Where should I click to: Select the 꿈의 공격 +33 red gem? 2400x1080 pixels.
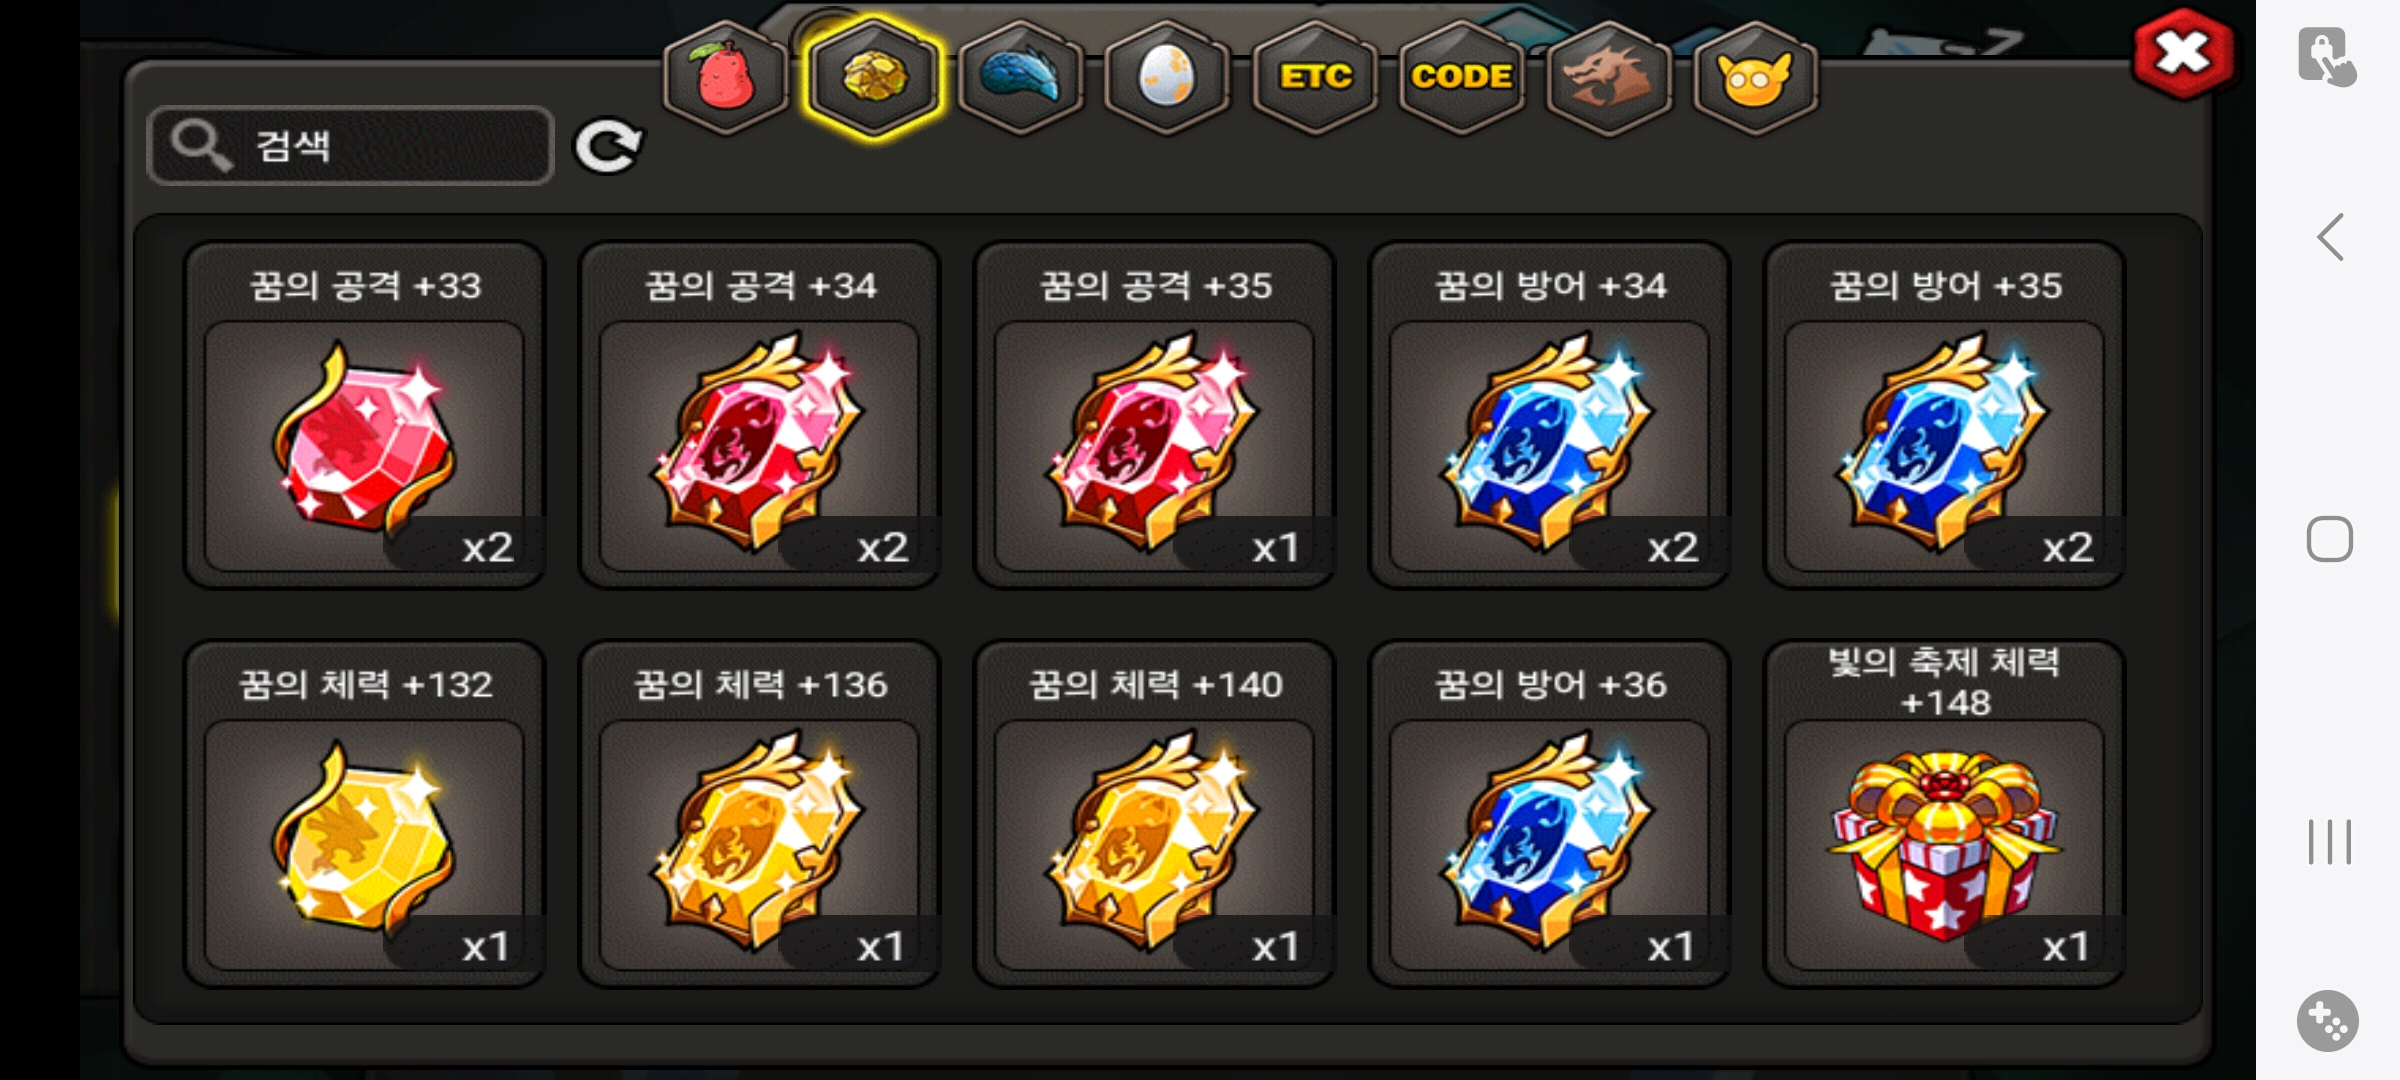click(x=364, y=415)
